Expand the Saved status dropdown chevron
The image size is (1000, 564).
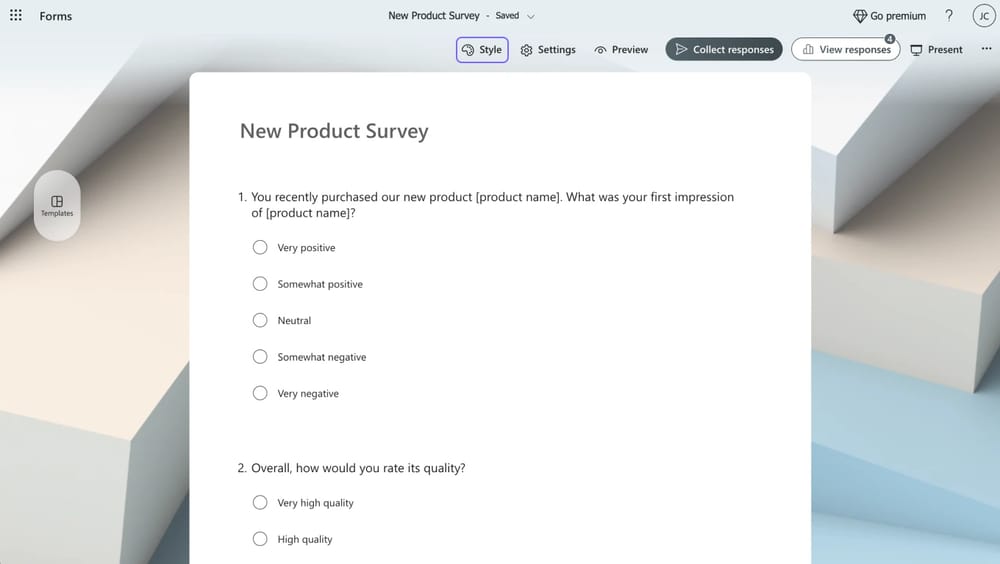tap(531, 16)
